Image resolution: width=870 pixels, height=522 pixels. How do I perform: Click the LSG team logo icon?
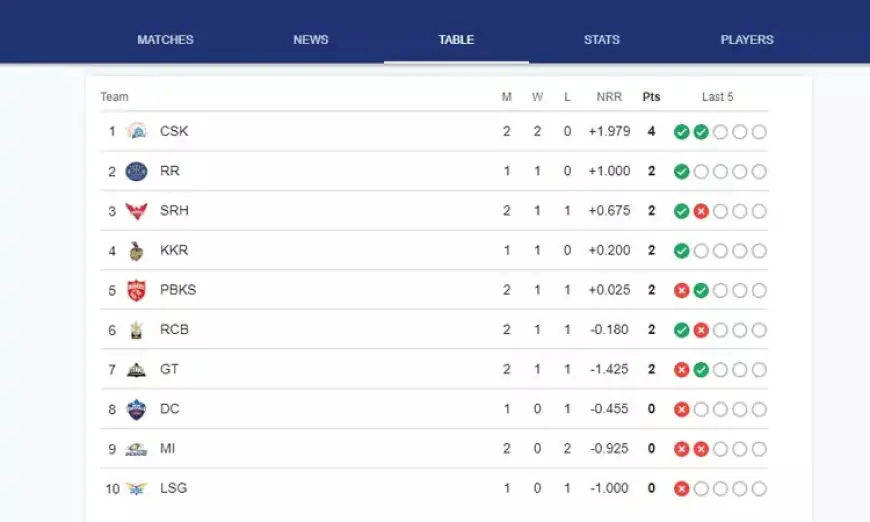tap(137, 488)
